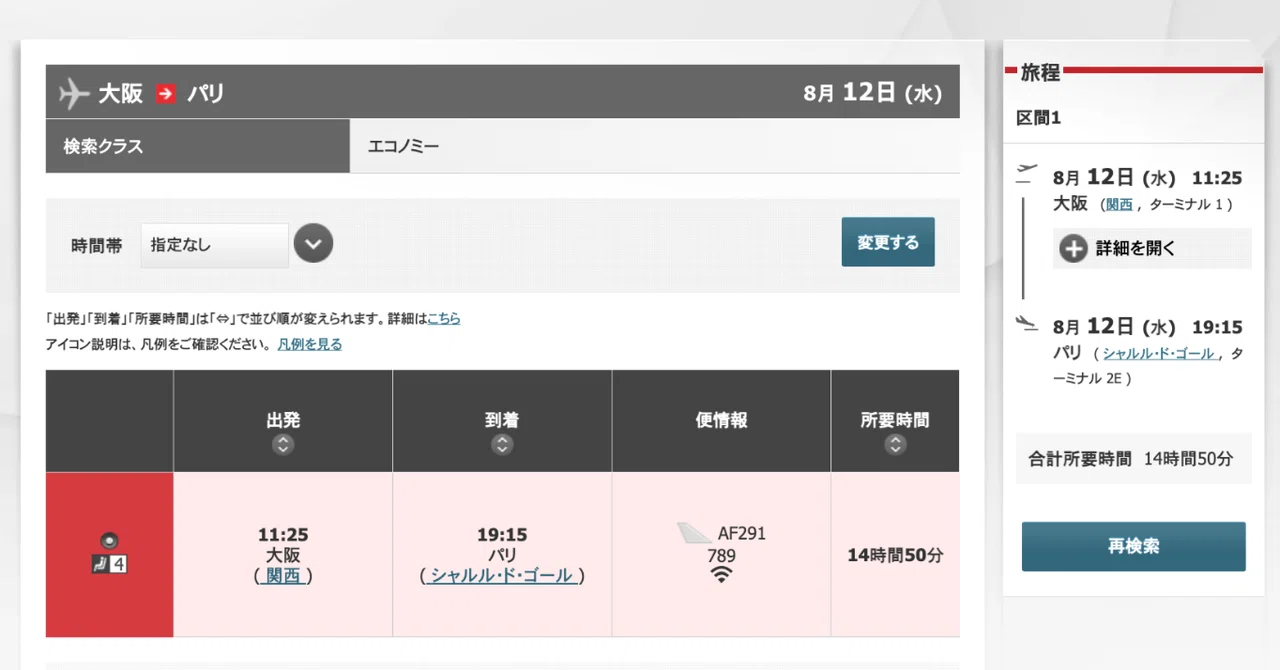Sort flights by 出発 column arrows
Screen dimensions: 1280x670
pos(283,445)
